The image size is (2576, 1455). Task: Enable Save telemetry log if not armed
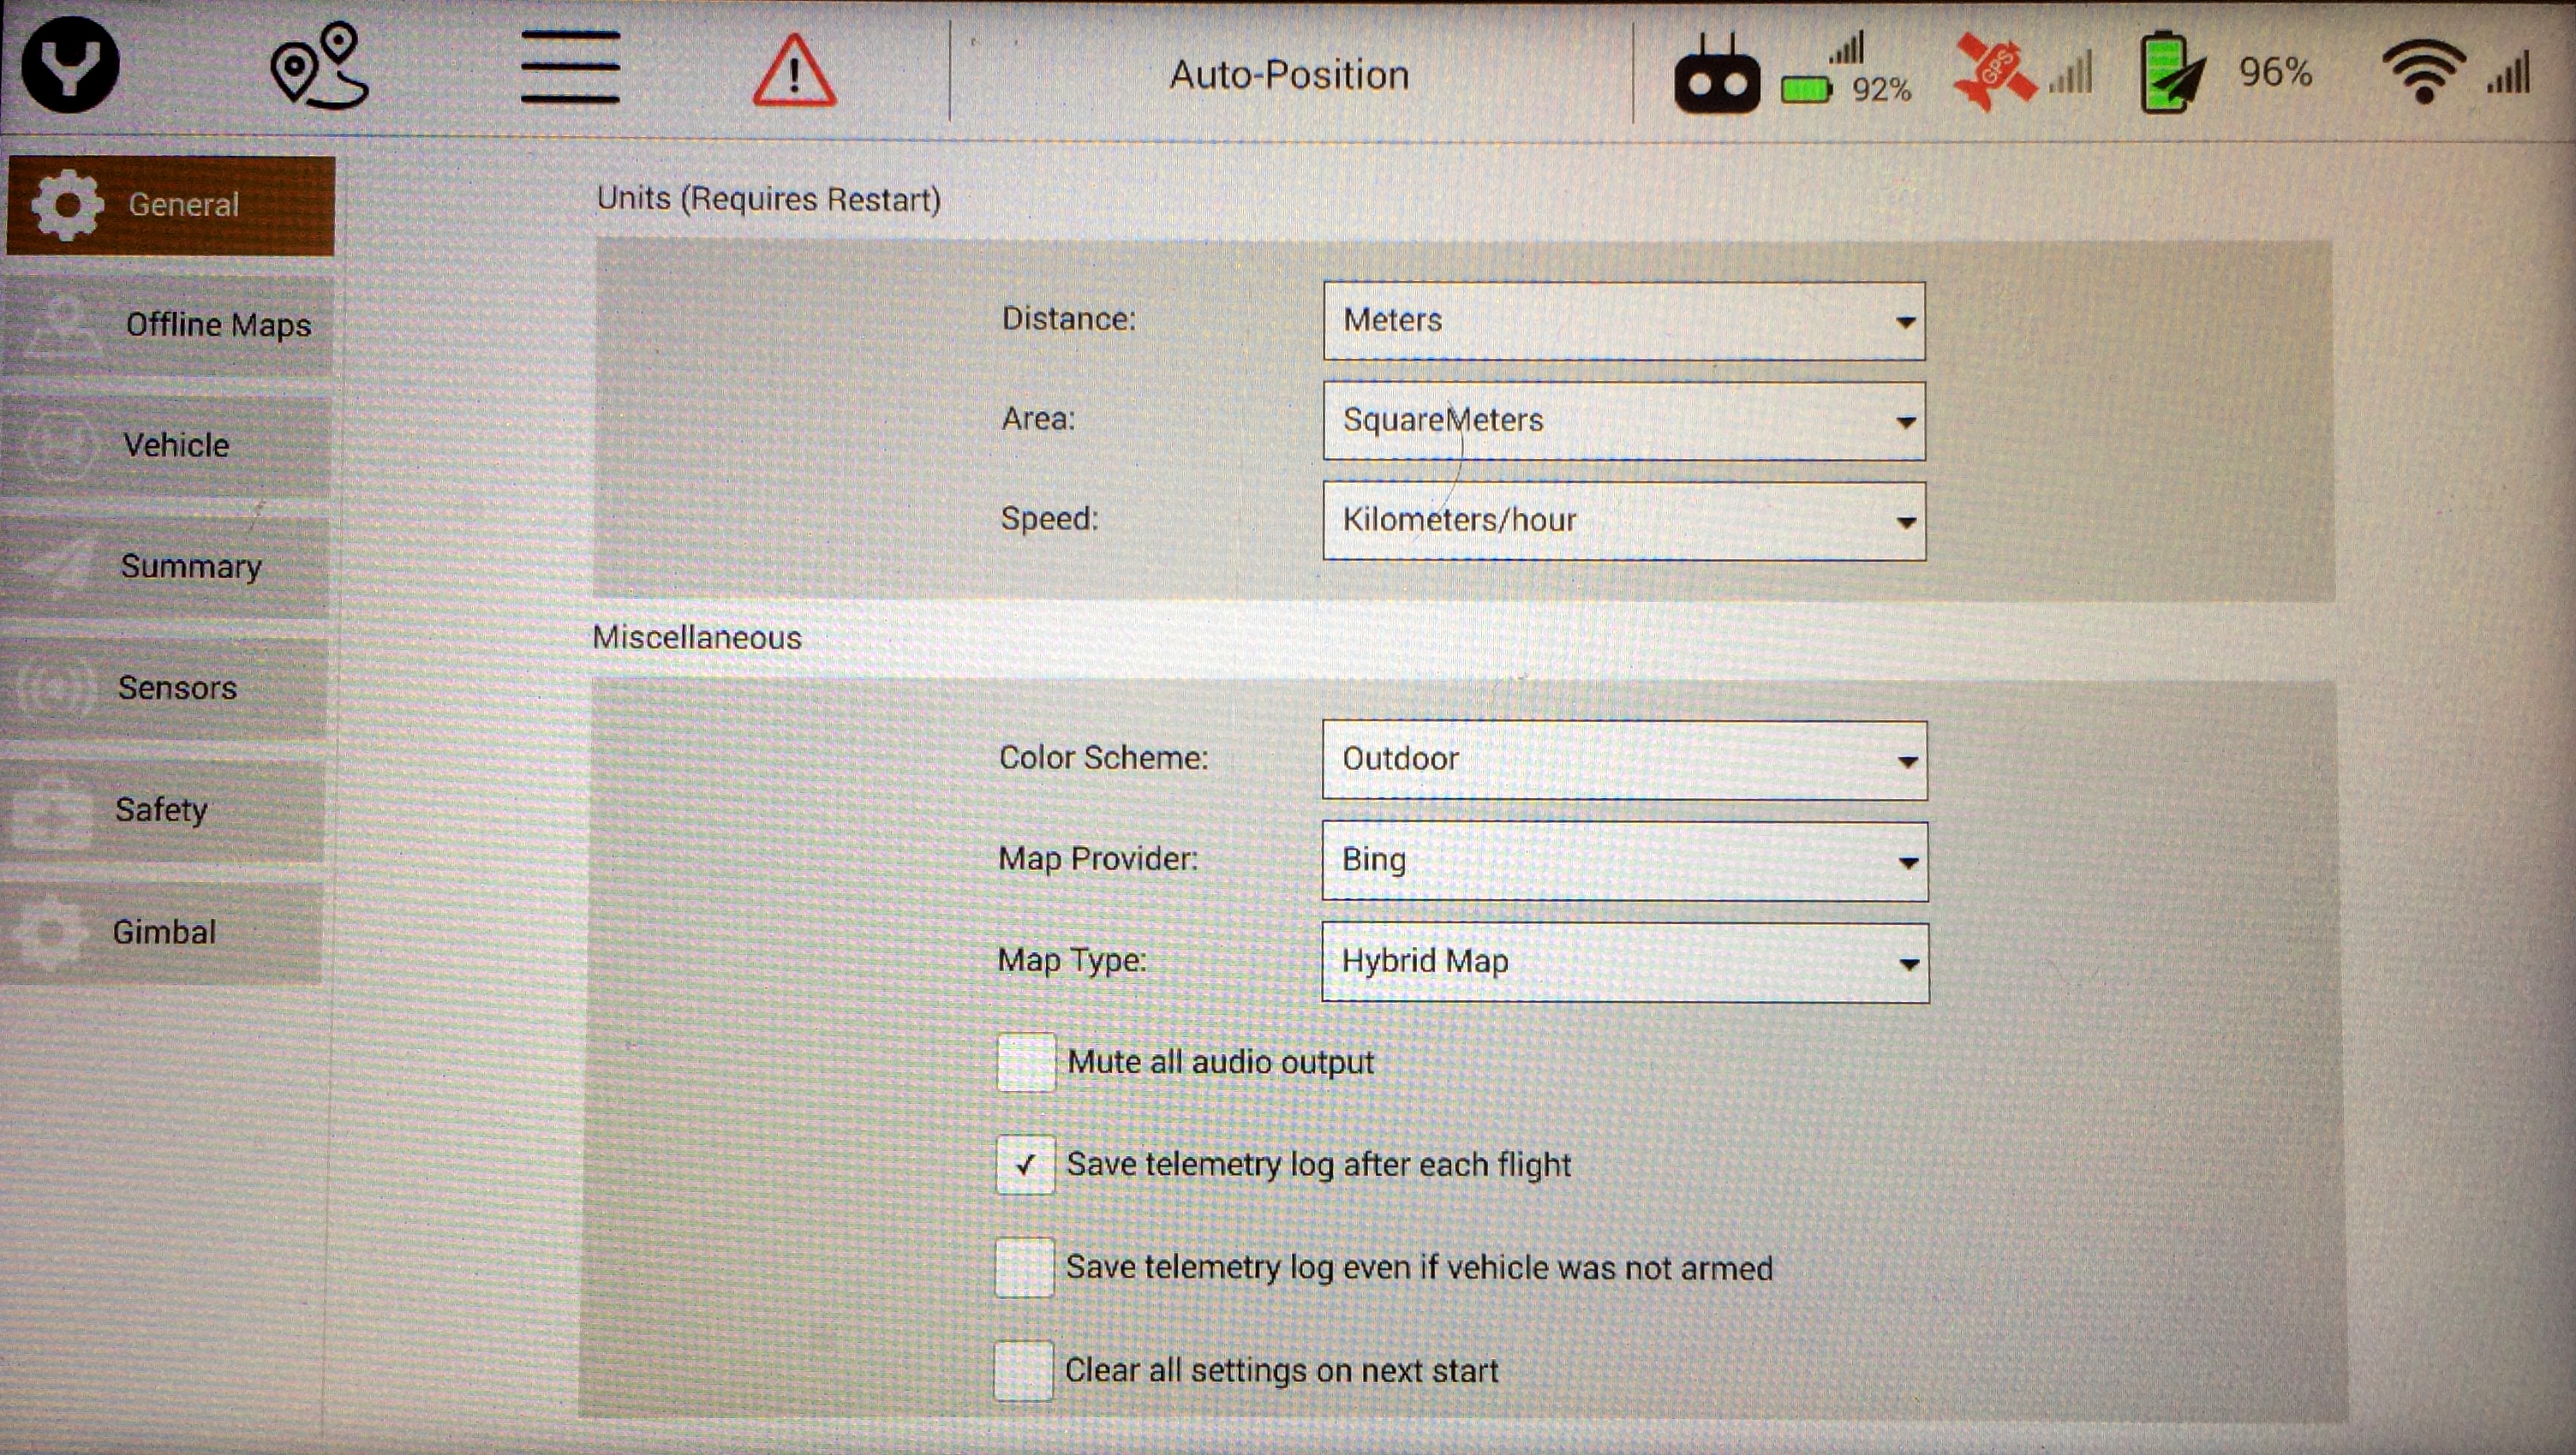click(x=1024, y=1268)
